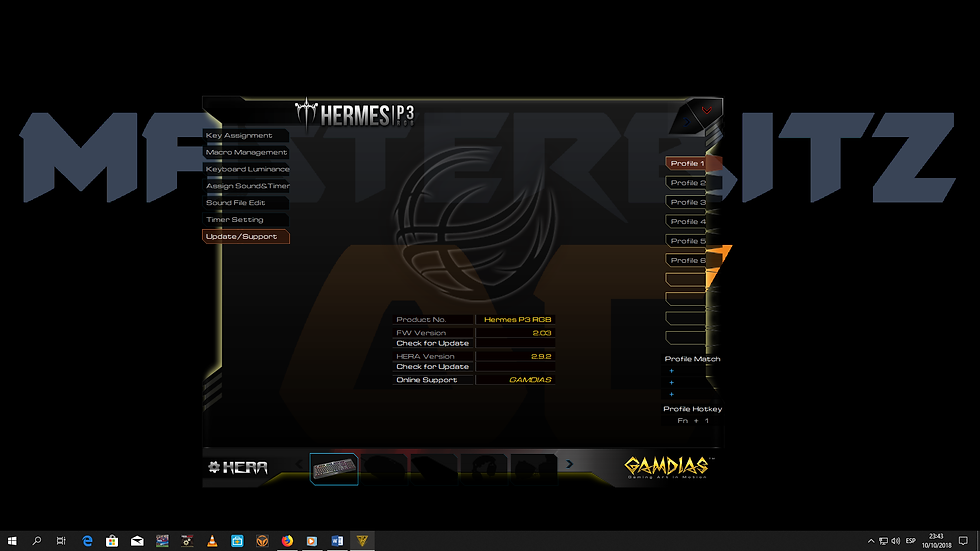Select Profile 5
The image size is (980, 551).
tap(688, 241)
